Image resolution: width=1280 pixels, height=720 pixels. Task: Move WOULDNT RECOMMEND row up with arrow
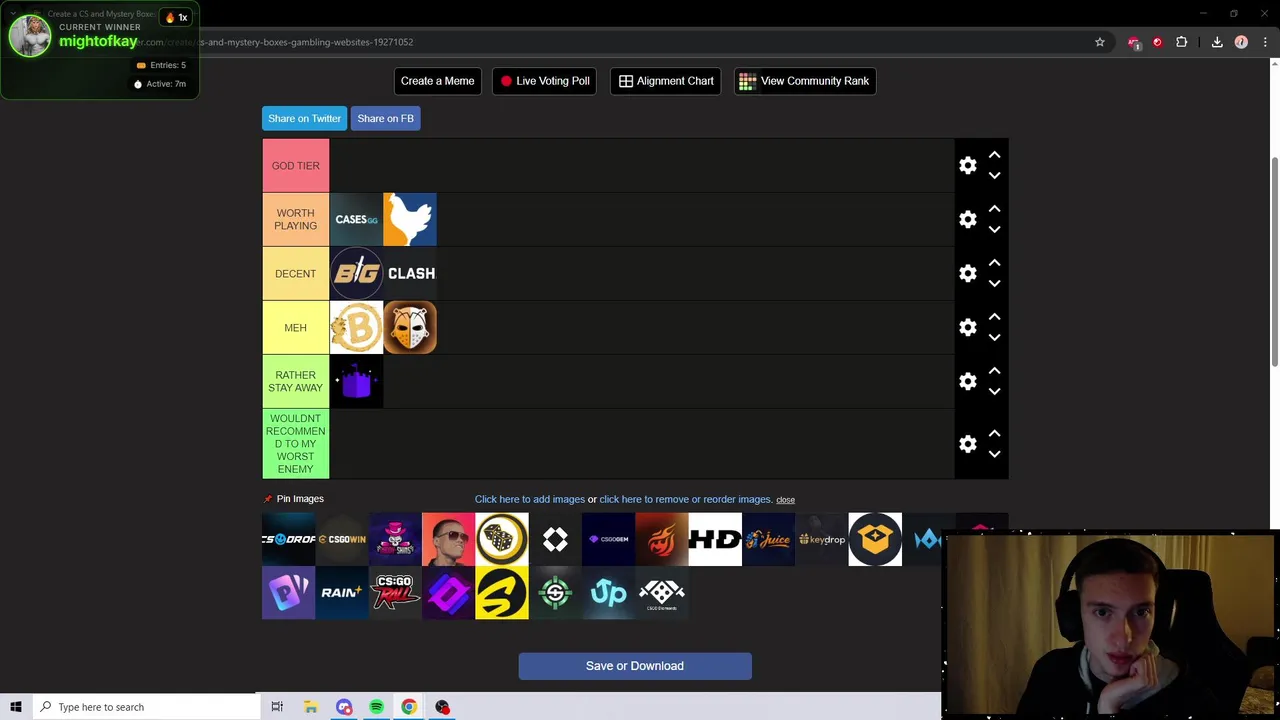click(994, 433)
